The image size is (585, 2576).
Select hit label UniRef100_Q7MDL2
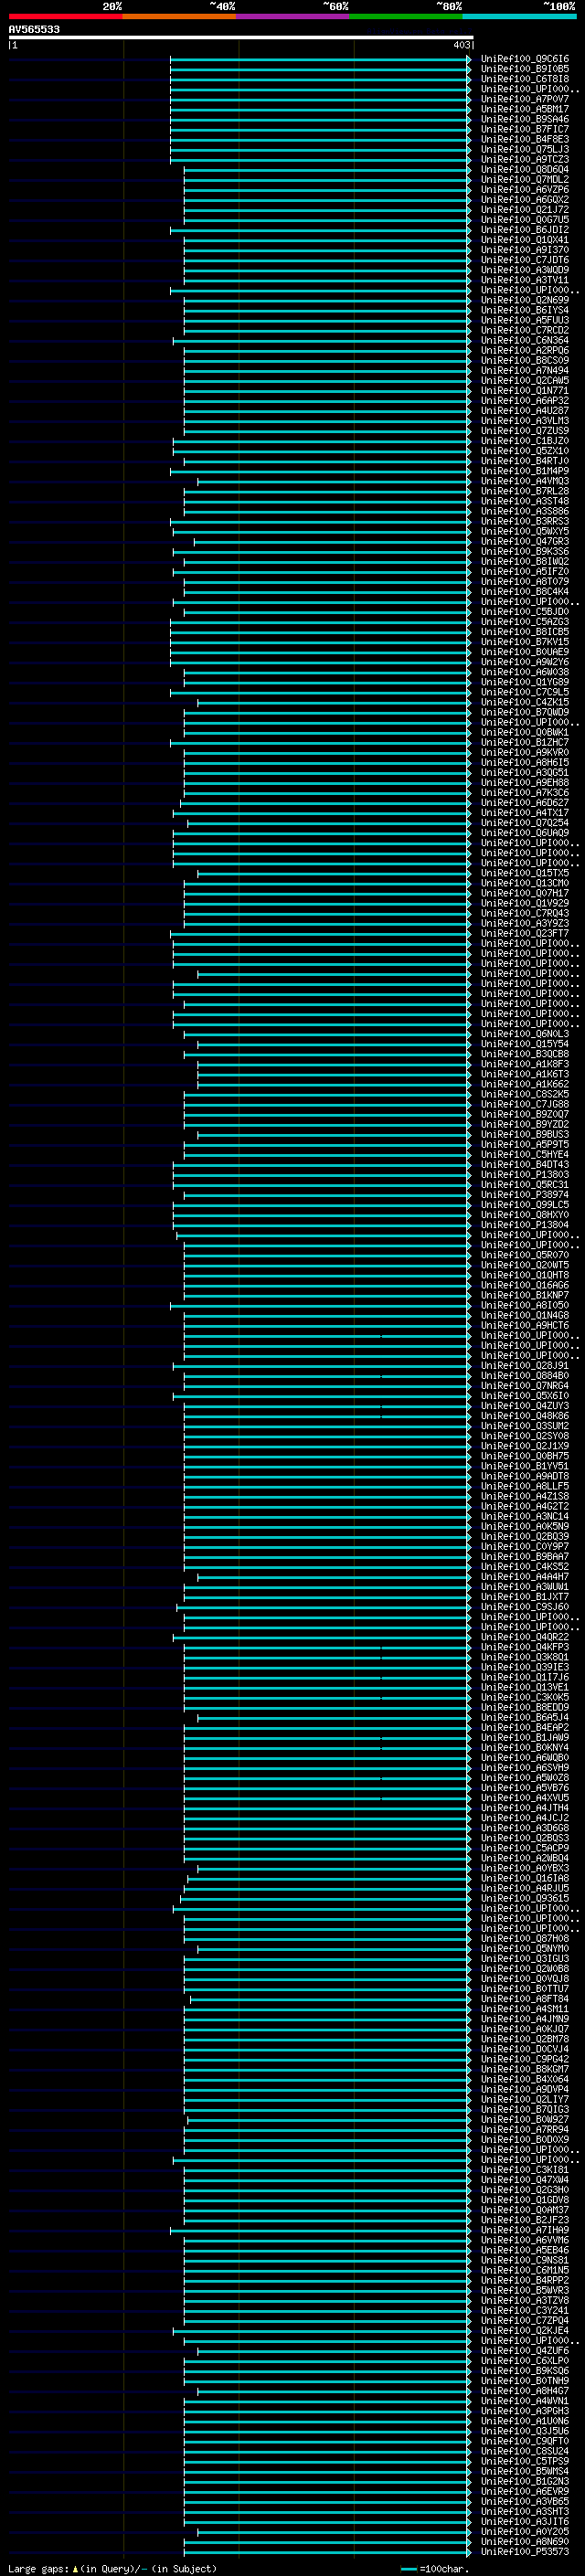(525, 180)
